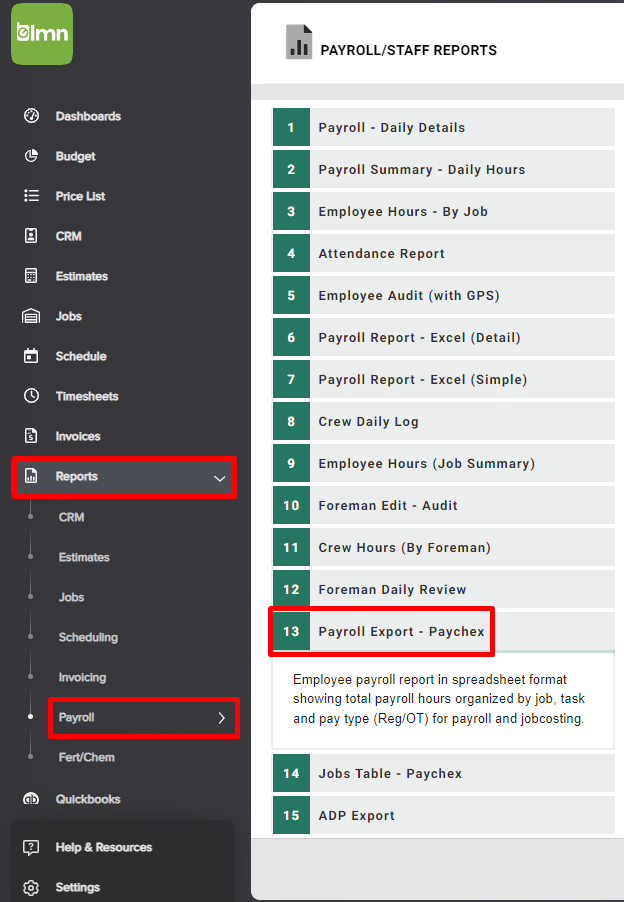Image resolution: width=624 pixels, height=902 pixels.
Task: Open Crew Hours (By Foreman) report
Action: pos(443,547)
